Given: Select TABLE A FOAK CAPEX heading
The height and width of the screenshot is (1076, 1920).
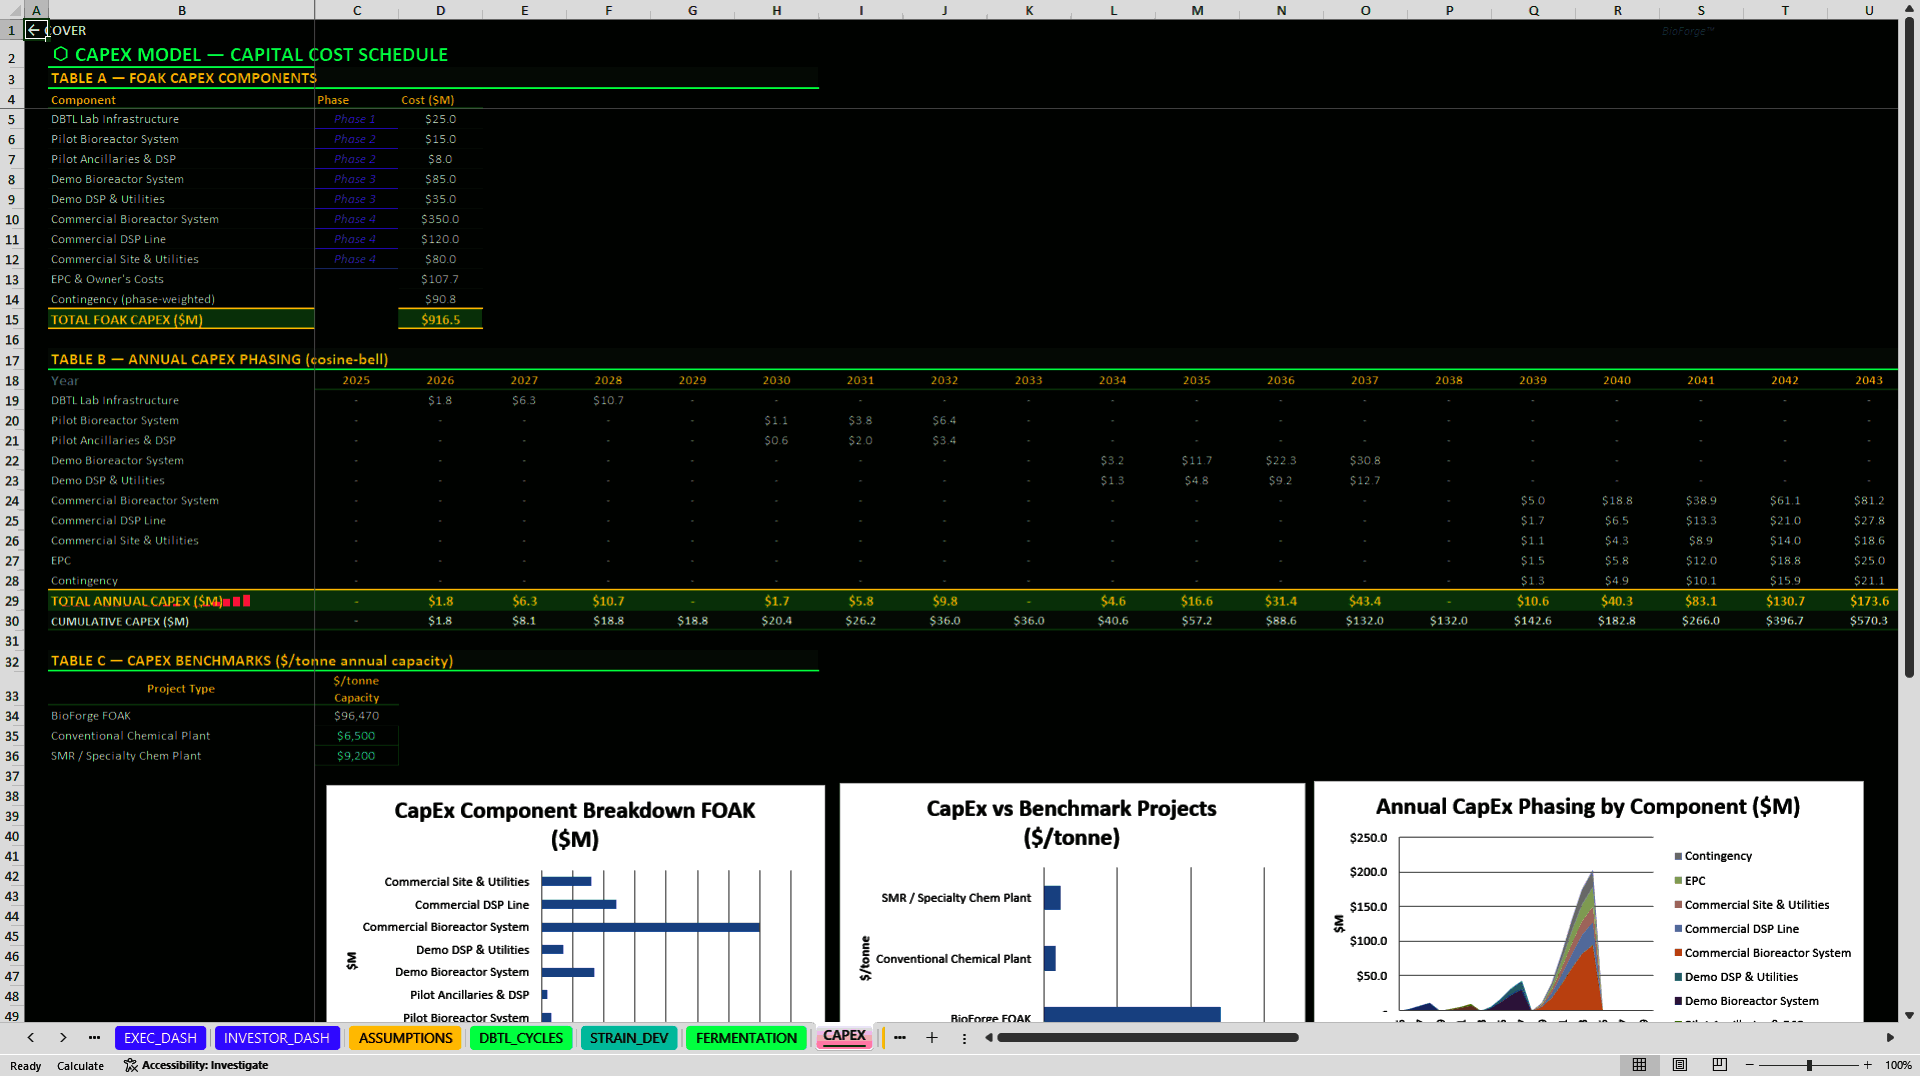Looking at the screenshot, I should (183, 78).
